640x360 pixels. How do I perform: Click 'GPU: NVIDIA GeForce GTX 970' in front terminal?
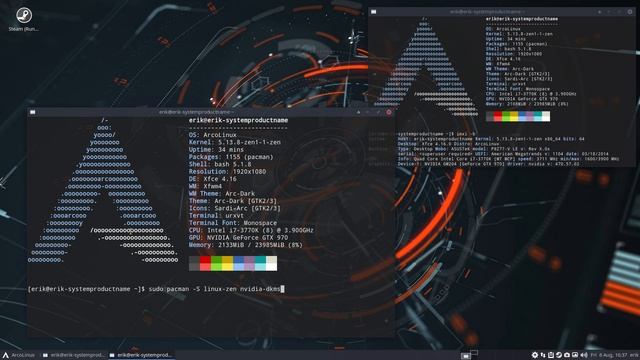(x=238, y=238)
